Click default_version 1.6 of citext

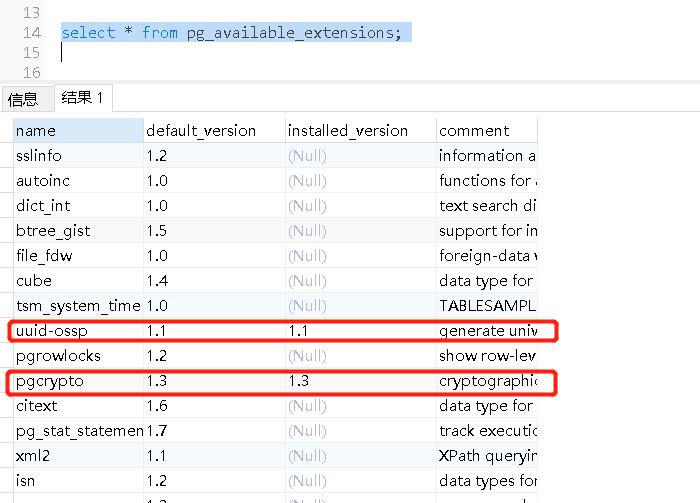[214, 406]
